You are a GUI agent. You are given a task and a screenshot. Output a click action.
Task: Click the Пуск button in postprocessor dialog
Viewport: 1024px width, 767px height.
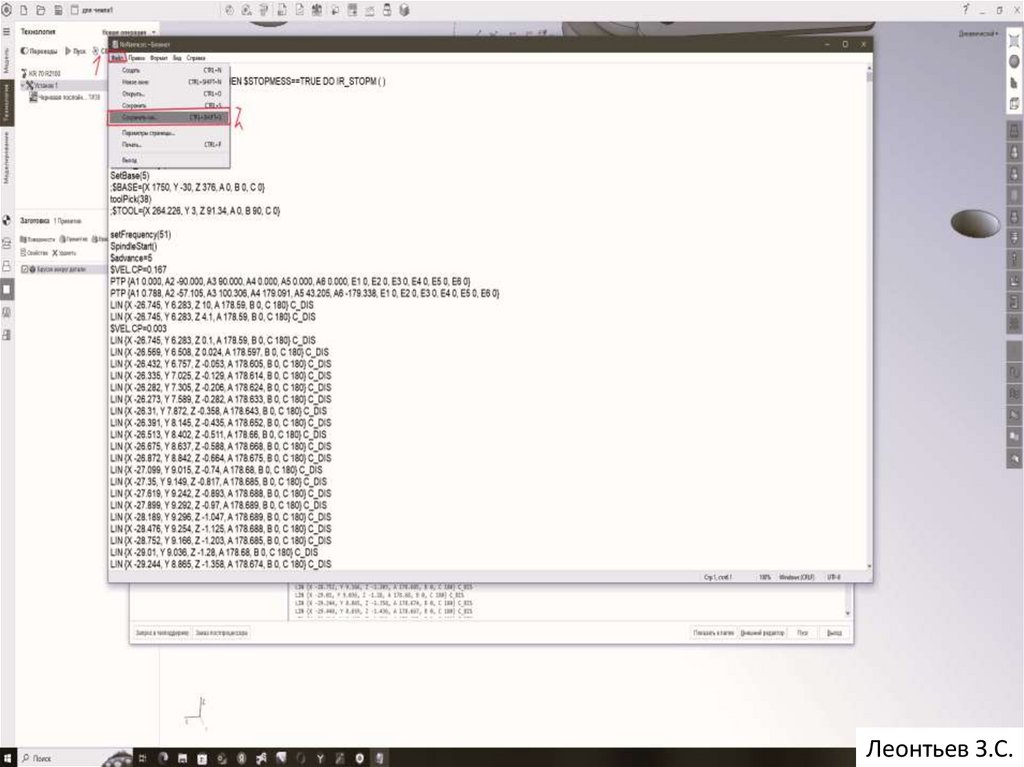click(803, 633)
